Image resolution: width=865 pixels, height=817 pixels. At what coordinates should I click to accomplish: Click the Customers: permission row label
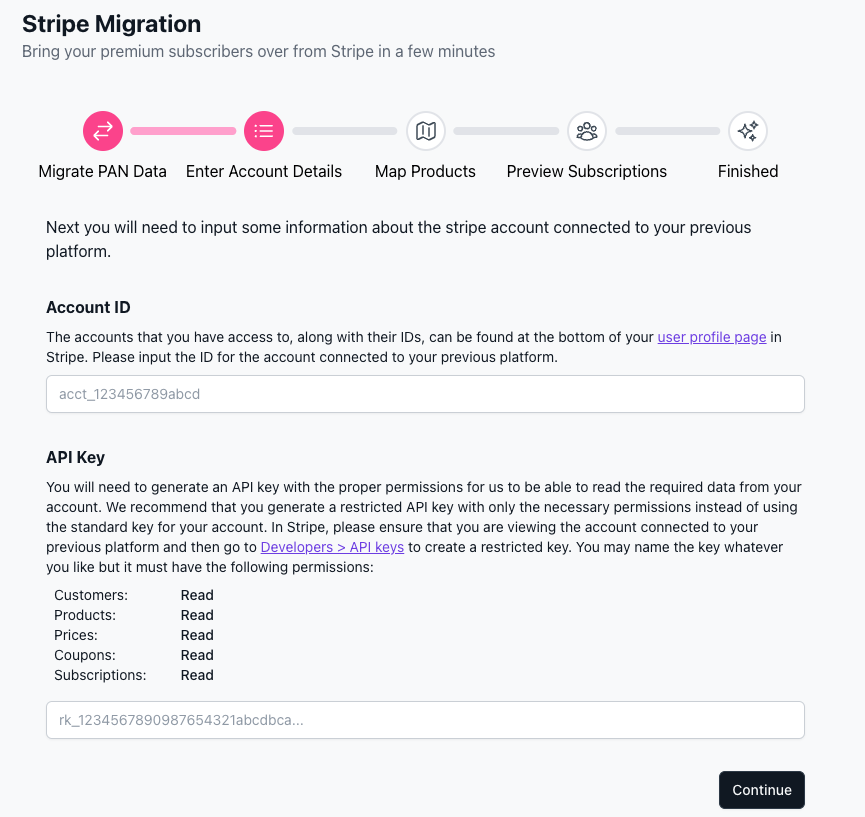click(x=91, y=595)
